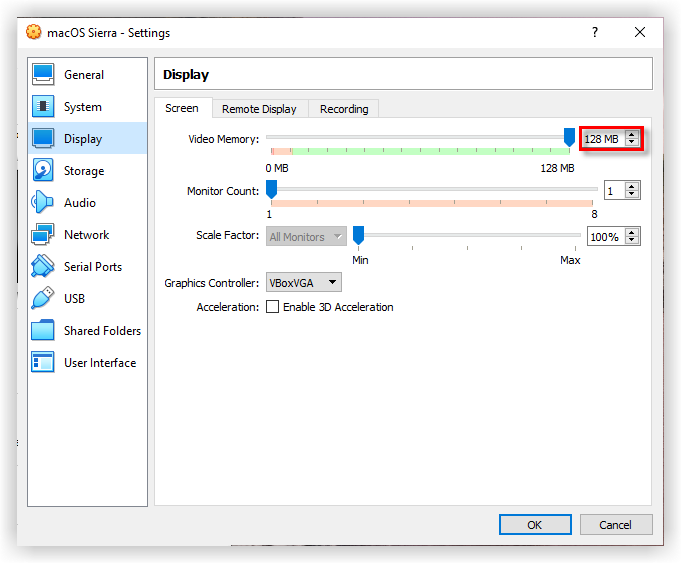This screenshot has width=682, height=564.
Task: Click the Storage disk icon
Action: coord(43,170)
